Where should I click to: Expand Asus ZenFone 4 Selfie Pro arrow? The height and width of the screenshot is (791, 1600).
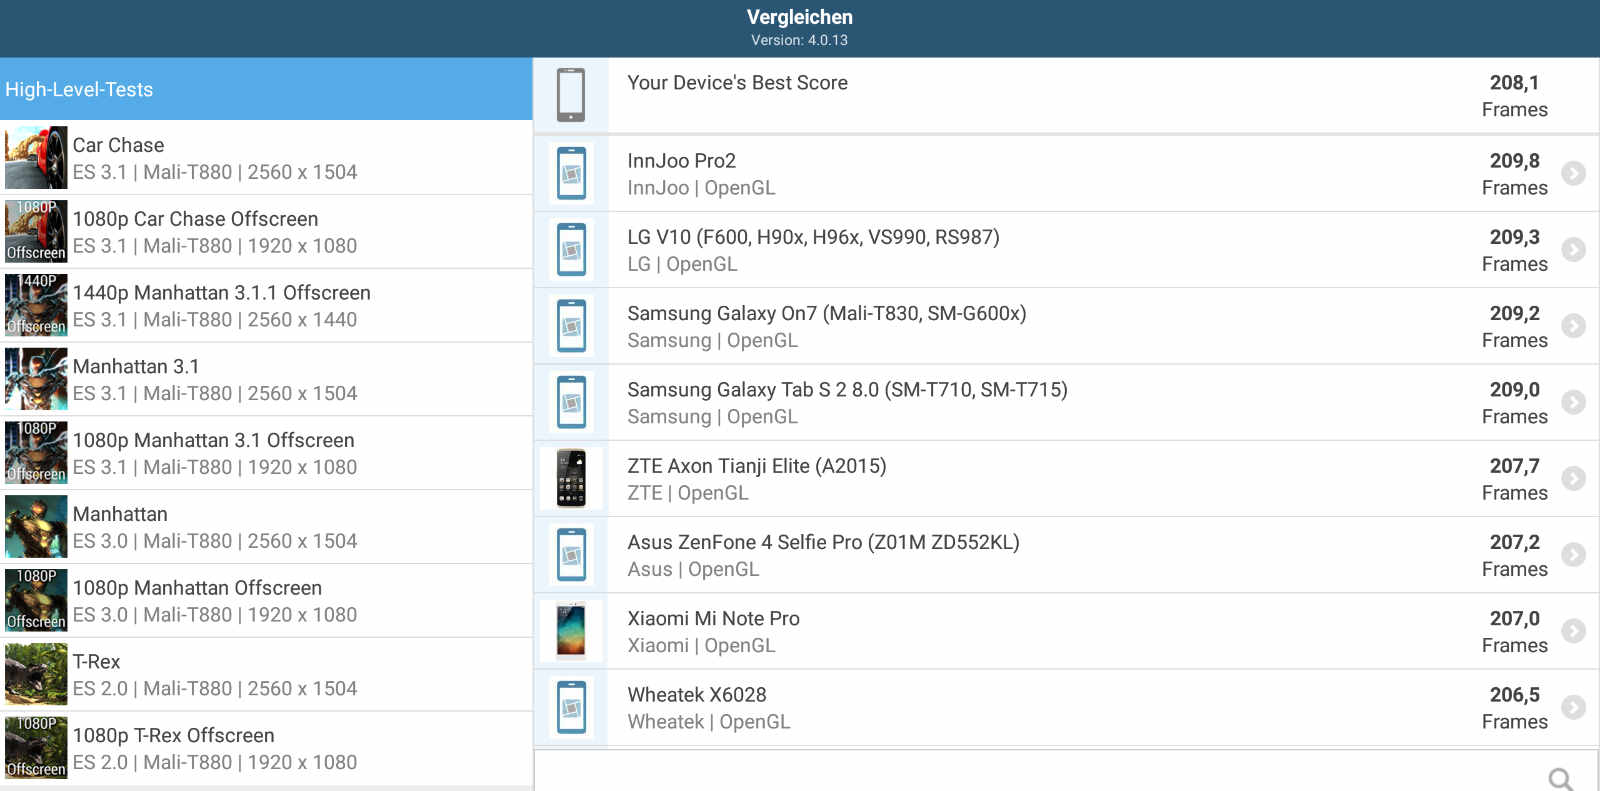1574,554
